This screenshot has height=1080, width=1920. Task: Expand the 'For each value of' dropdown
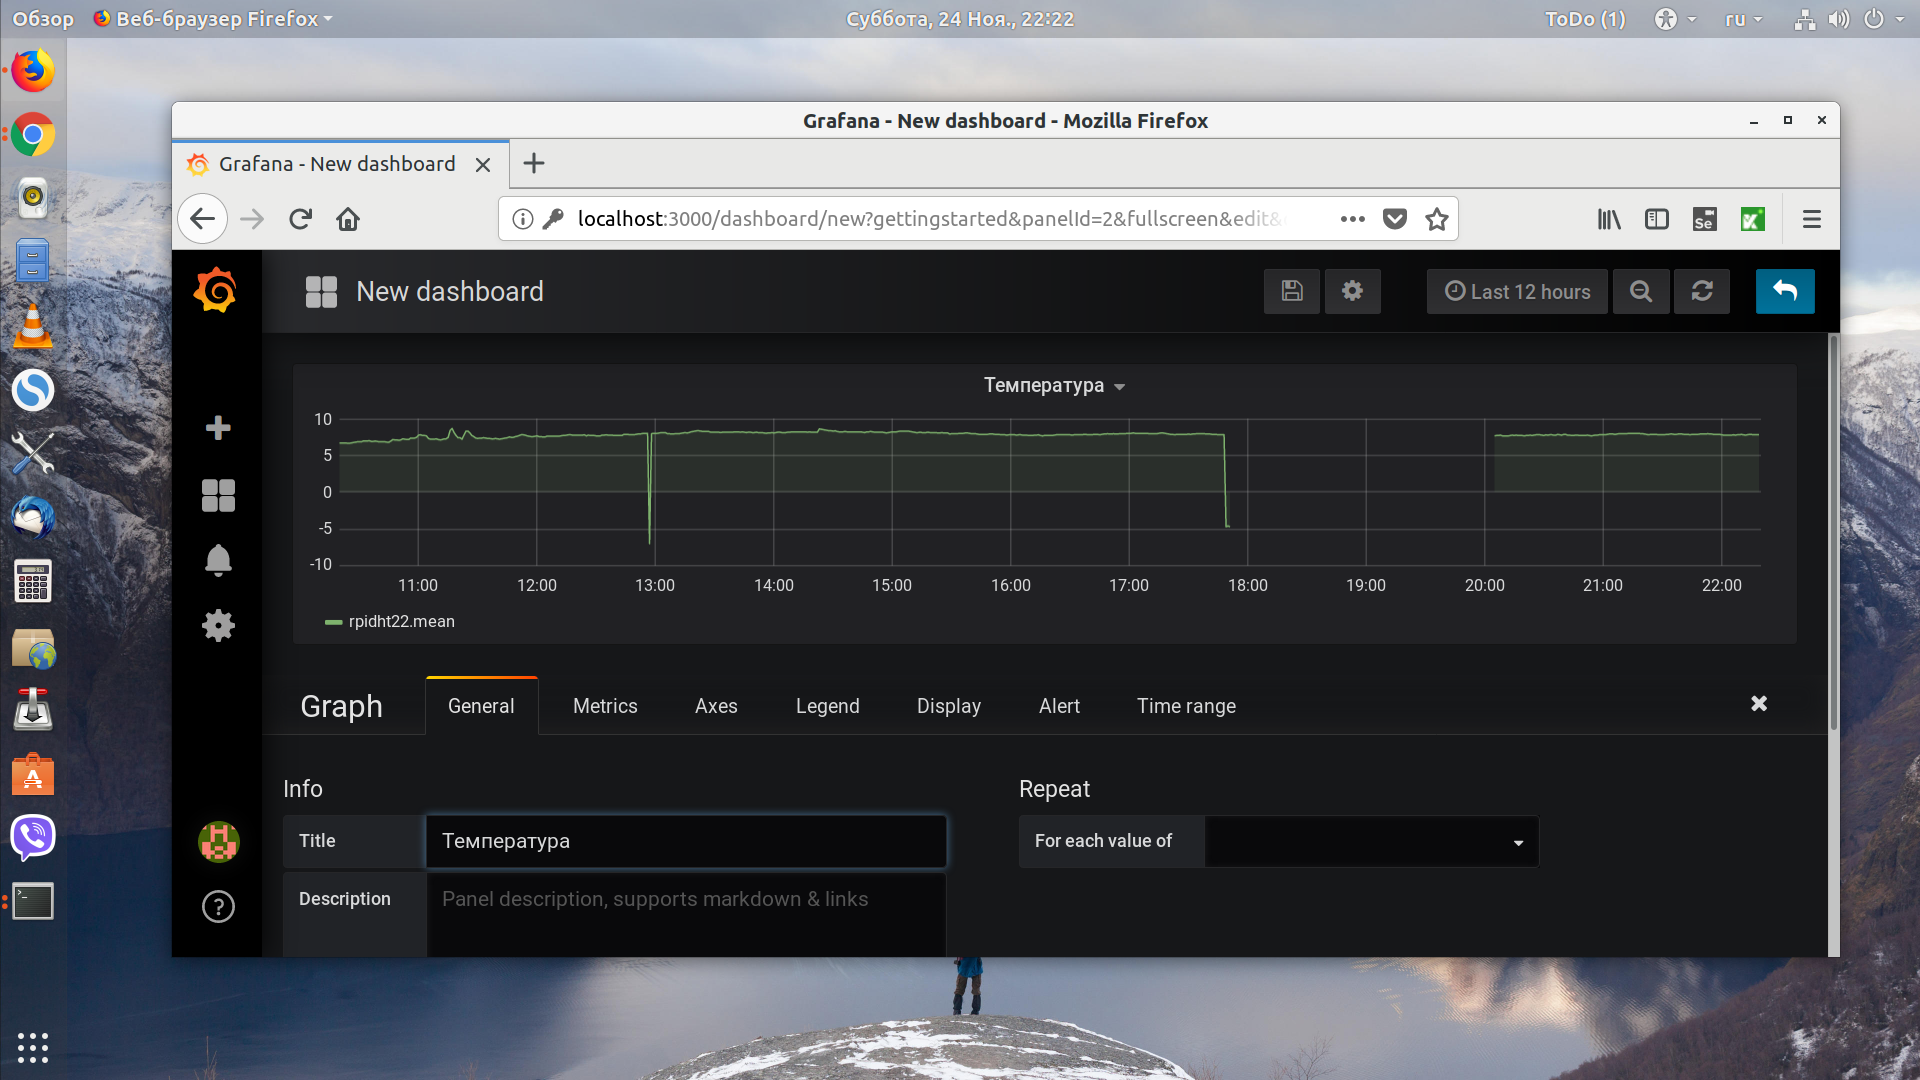click(1371, 841)
